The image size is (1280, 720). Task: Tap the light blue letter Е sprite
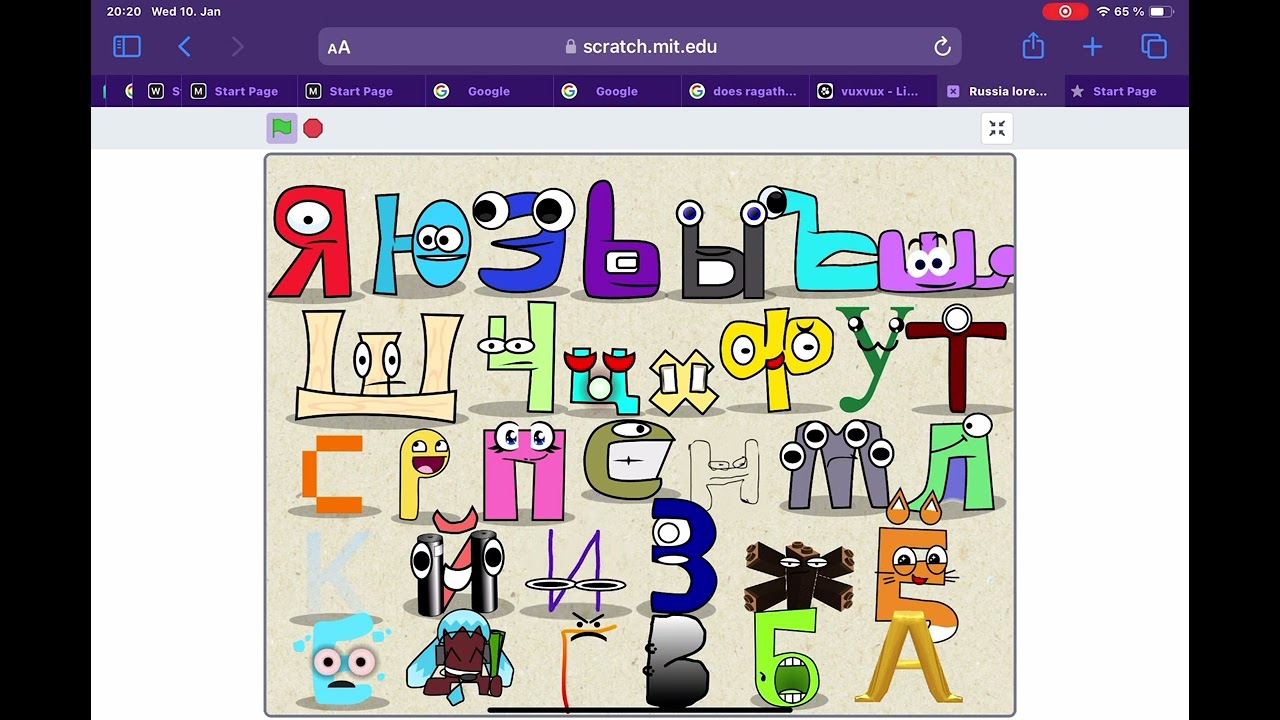[x=340, y=660]
